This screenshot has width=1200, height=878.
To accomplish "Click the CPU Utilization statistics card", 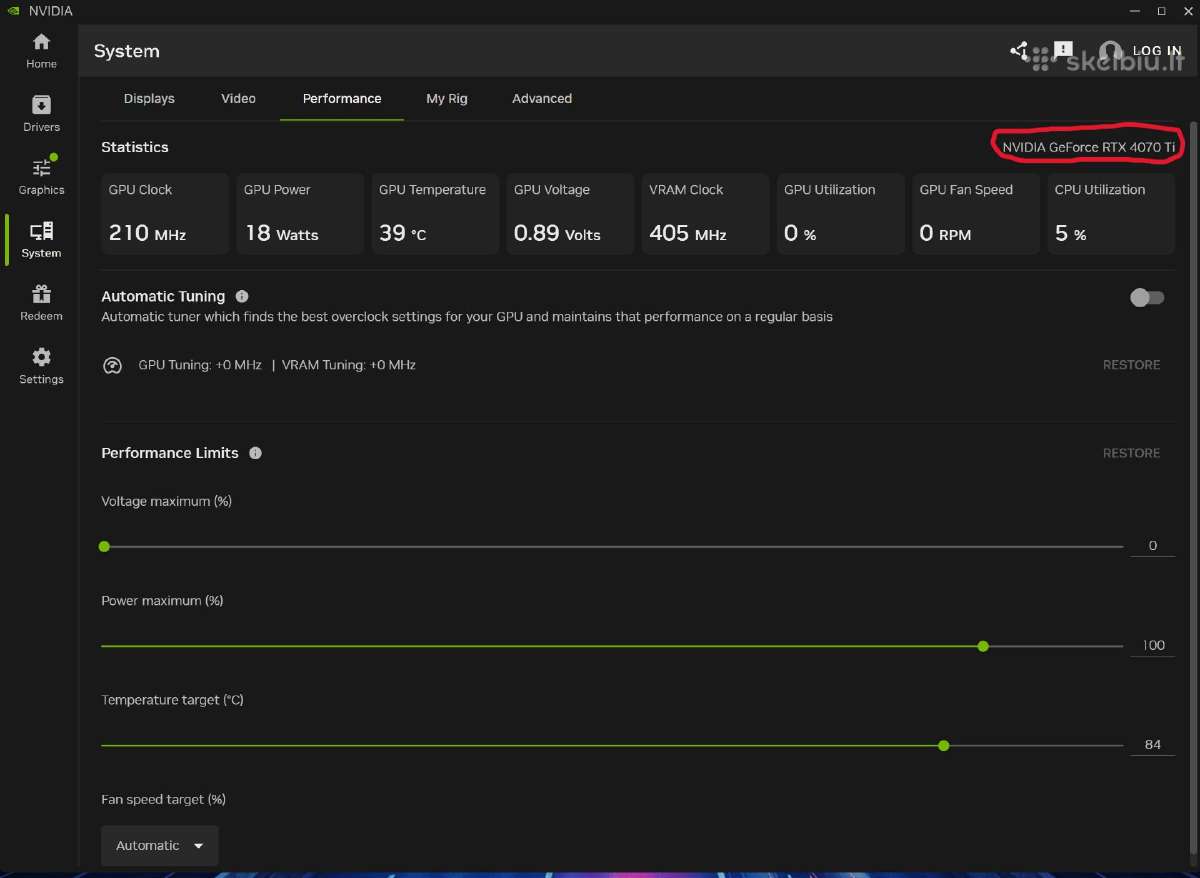I will [1111, 213].
